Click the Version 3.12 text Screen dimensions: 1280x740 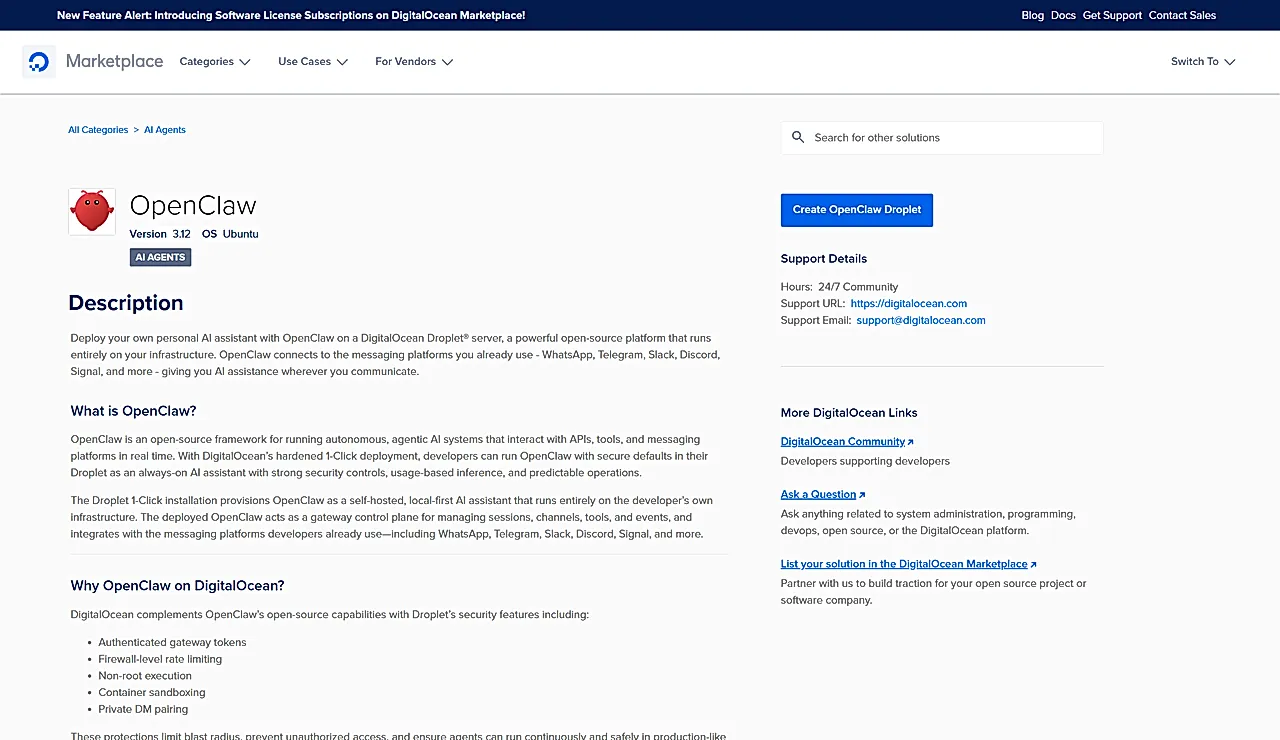pyautogui.click(x=160, y=234)
